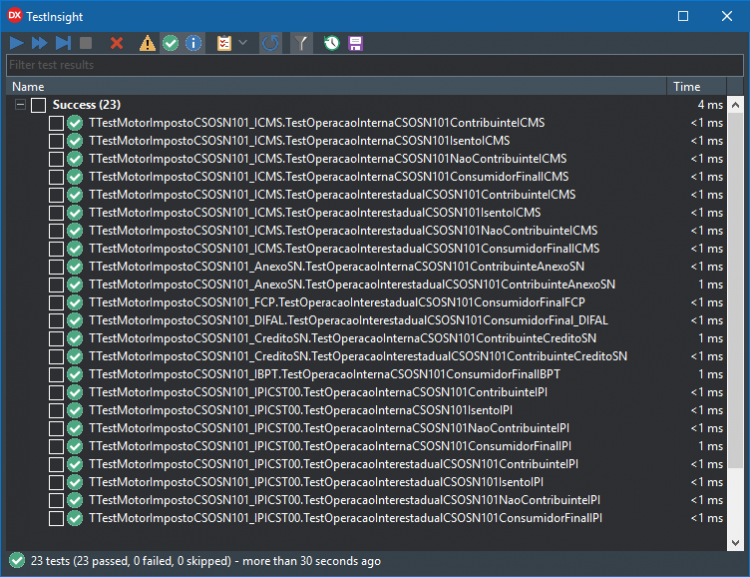750x577 pixels.
Task: Check the box for TestOperacaoInternaCSOSN101ContribuinteIPI
Action: pos(56,393)
